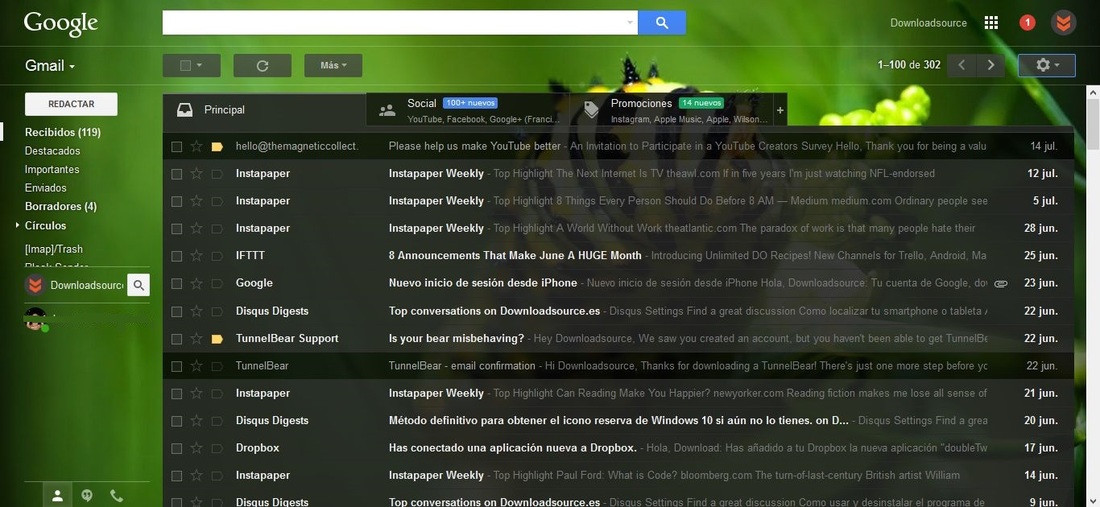
Task: Star the TunnelBear Support email
Action: [196, 339]
